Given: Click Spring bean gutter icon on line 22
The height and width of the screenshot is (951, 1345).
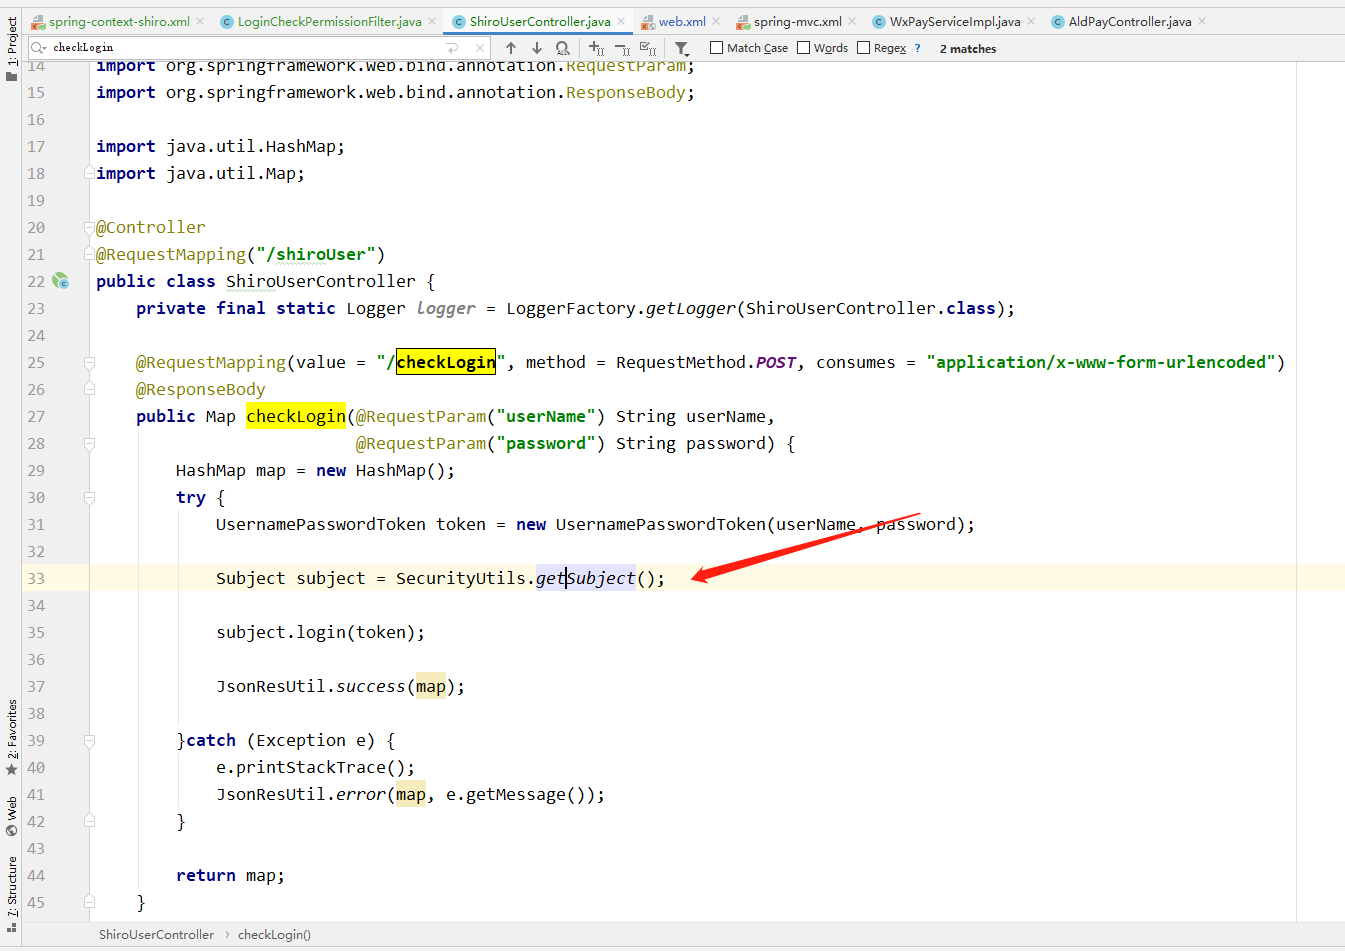Looking at the screenshot, I should click(61, 281).
